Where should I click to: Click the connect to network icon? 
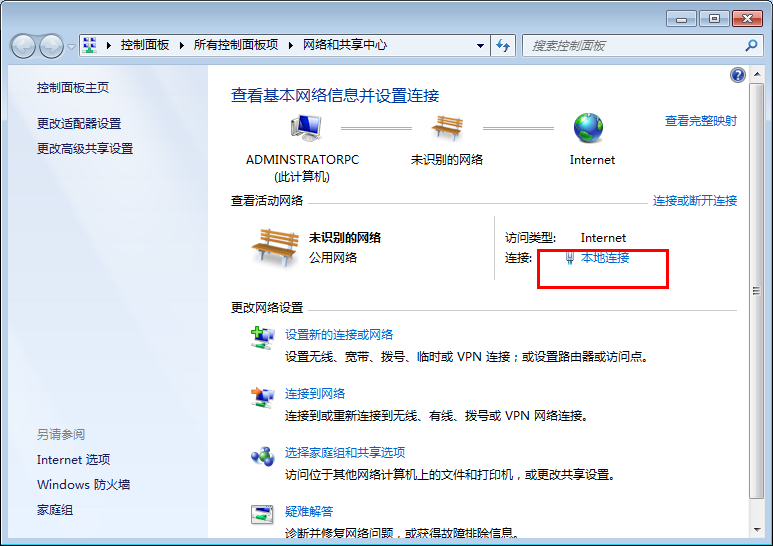point(262,397)
